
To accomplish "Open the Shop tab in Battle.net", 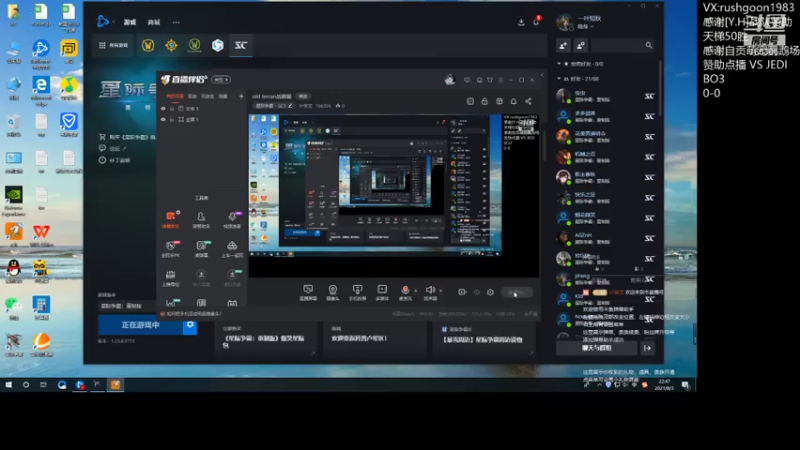I will point(154,22).
